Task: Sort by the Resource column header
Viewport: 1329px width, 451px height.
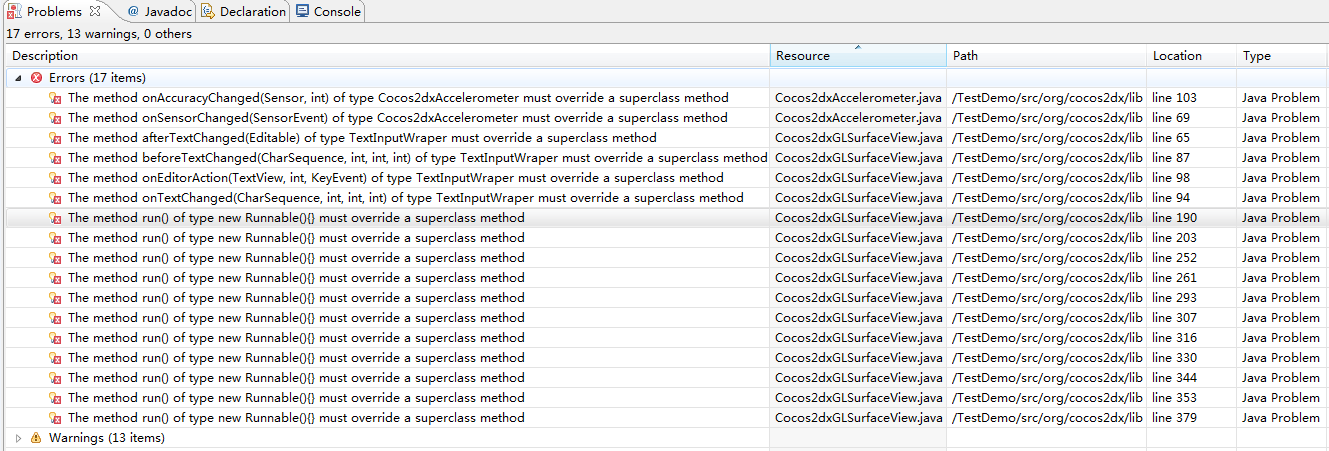Action: tap(803, 56)
